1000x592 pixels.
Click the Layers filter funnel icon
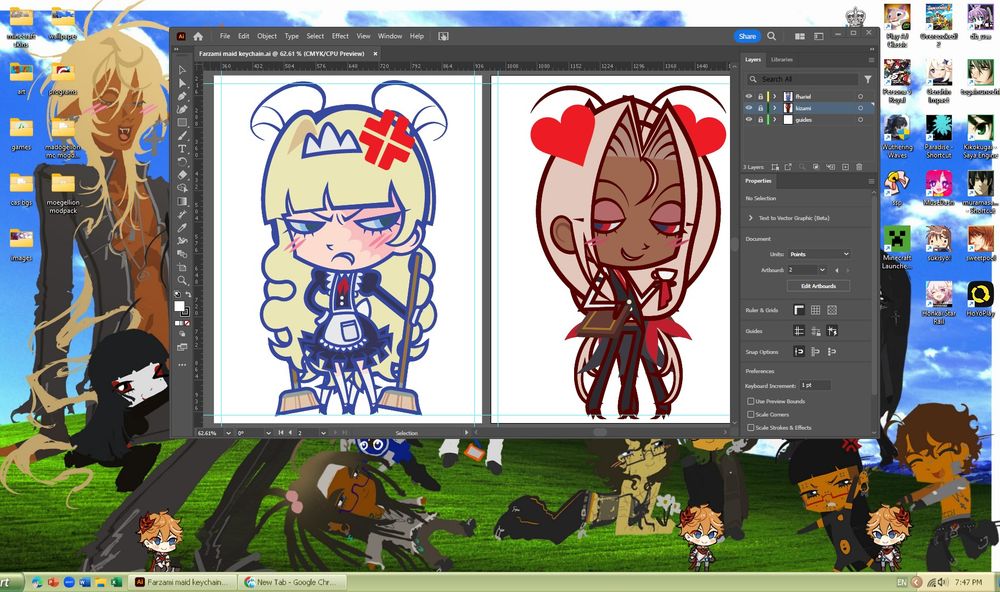point(867,79)
